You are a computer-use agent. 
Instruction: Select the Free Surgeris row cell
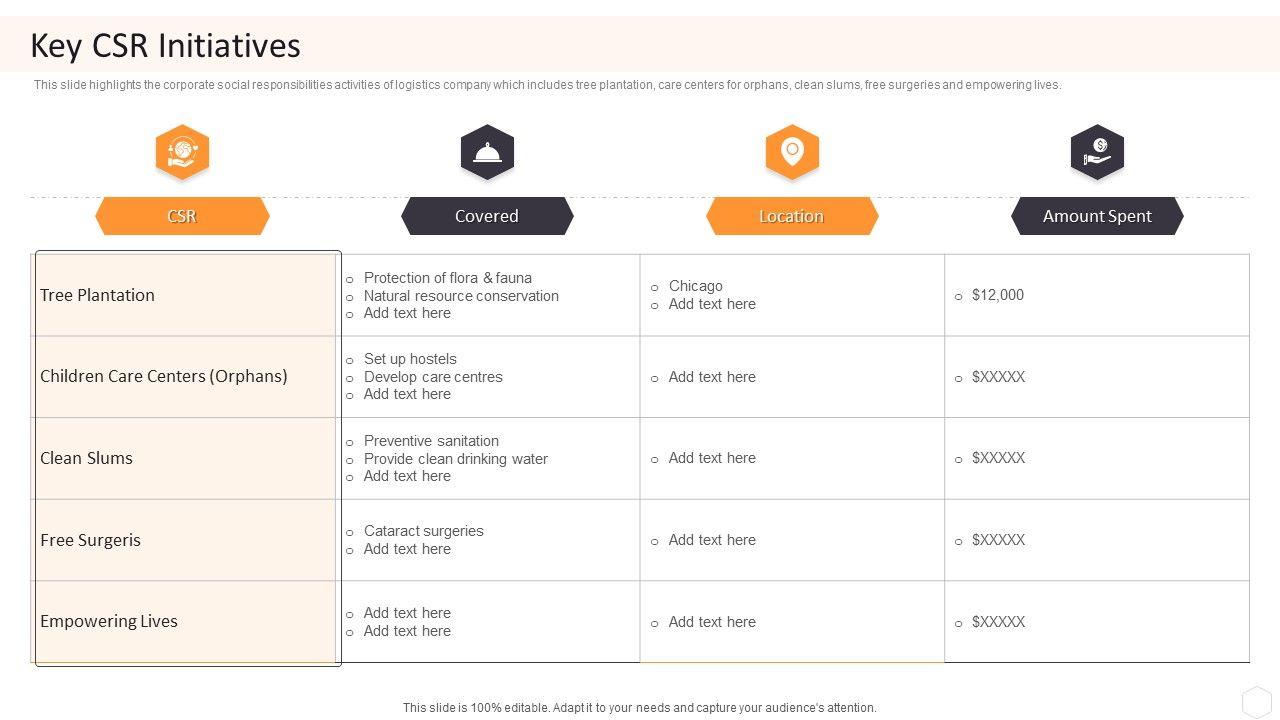click(x=91, y=540)
